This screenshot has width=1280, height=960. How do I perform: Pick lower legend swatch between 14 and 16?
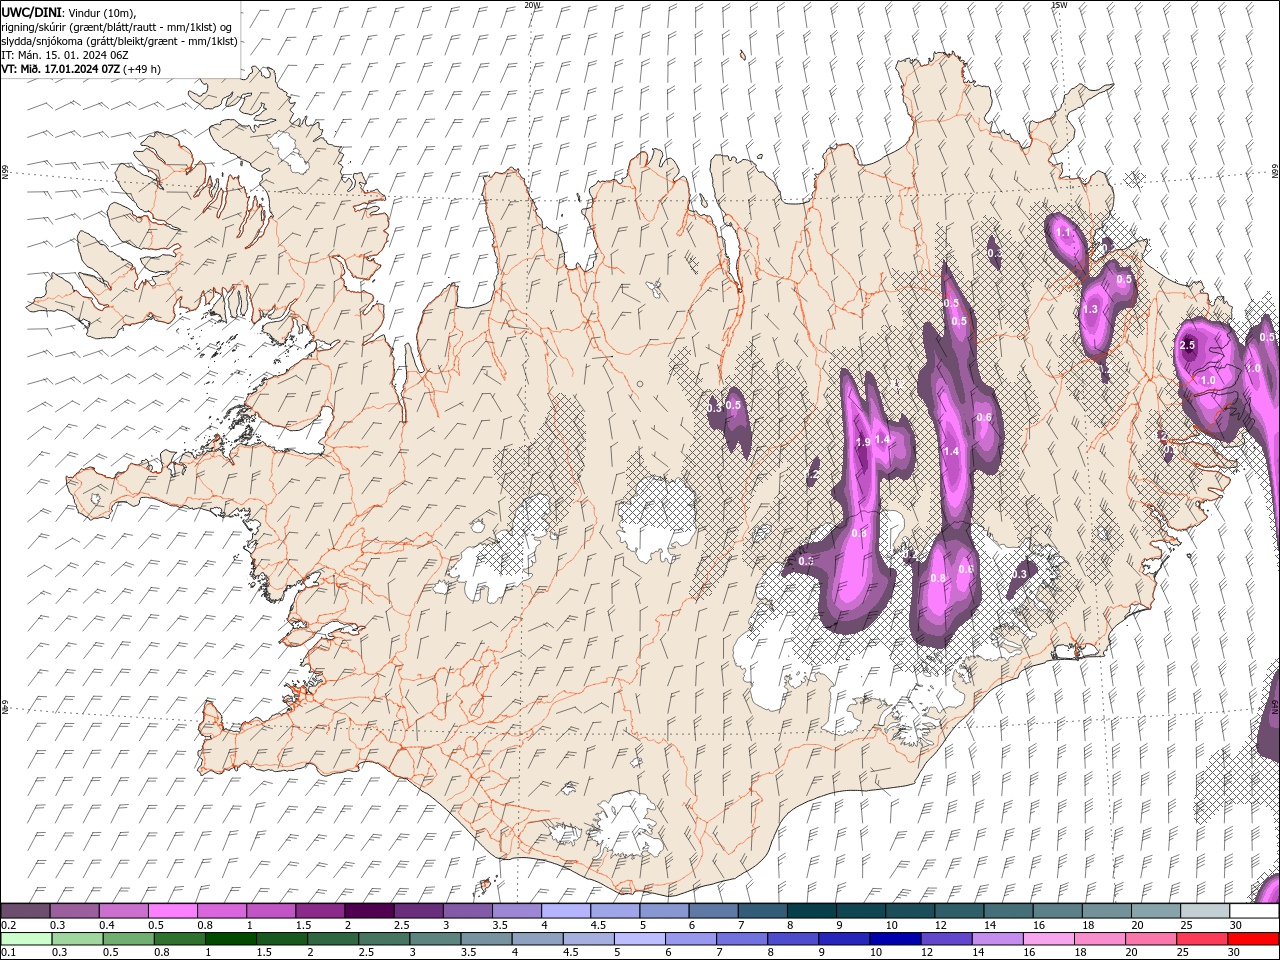click(997, 939)
